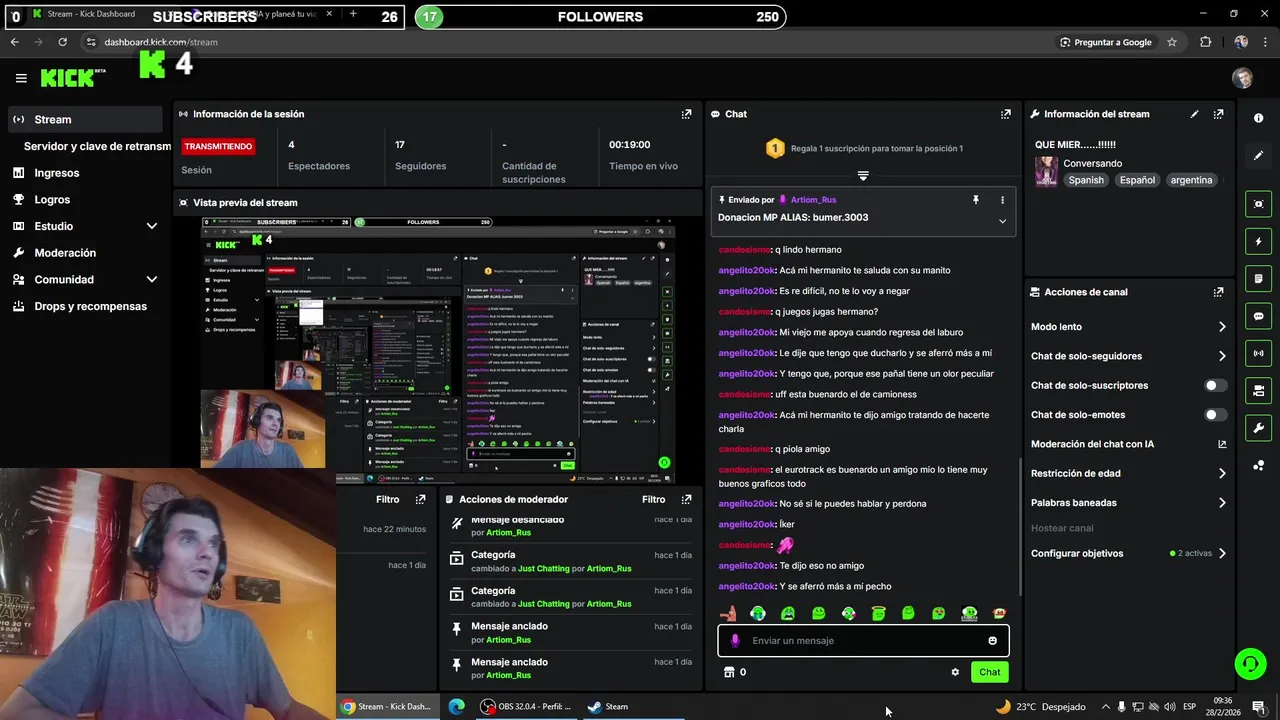This screenshot has width=1280, height=720.
Task: Click Artiom_Rus in the pinned message
Action: [x=813, y=200]
